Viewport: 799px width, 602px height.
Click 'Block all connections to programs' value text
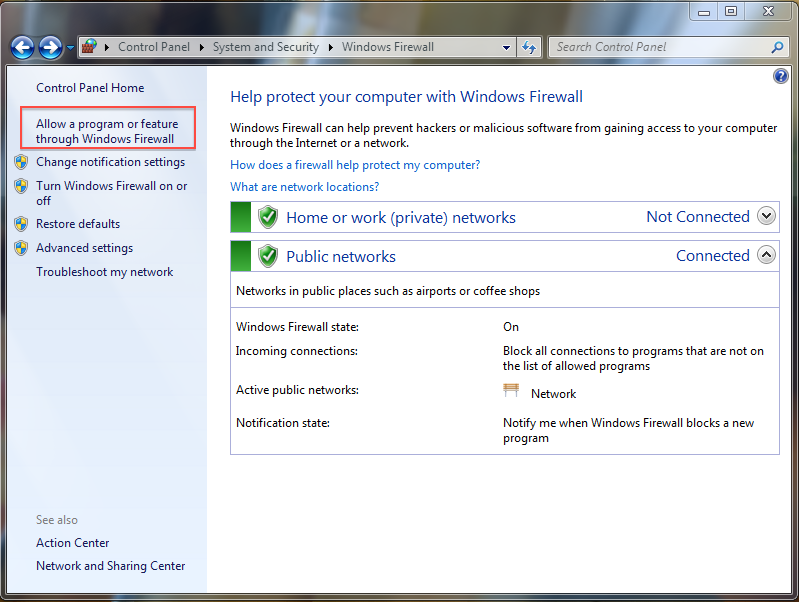pyautogui.click(x=633, y=358)
